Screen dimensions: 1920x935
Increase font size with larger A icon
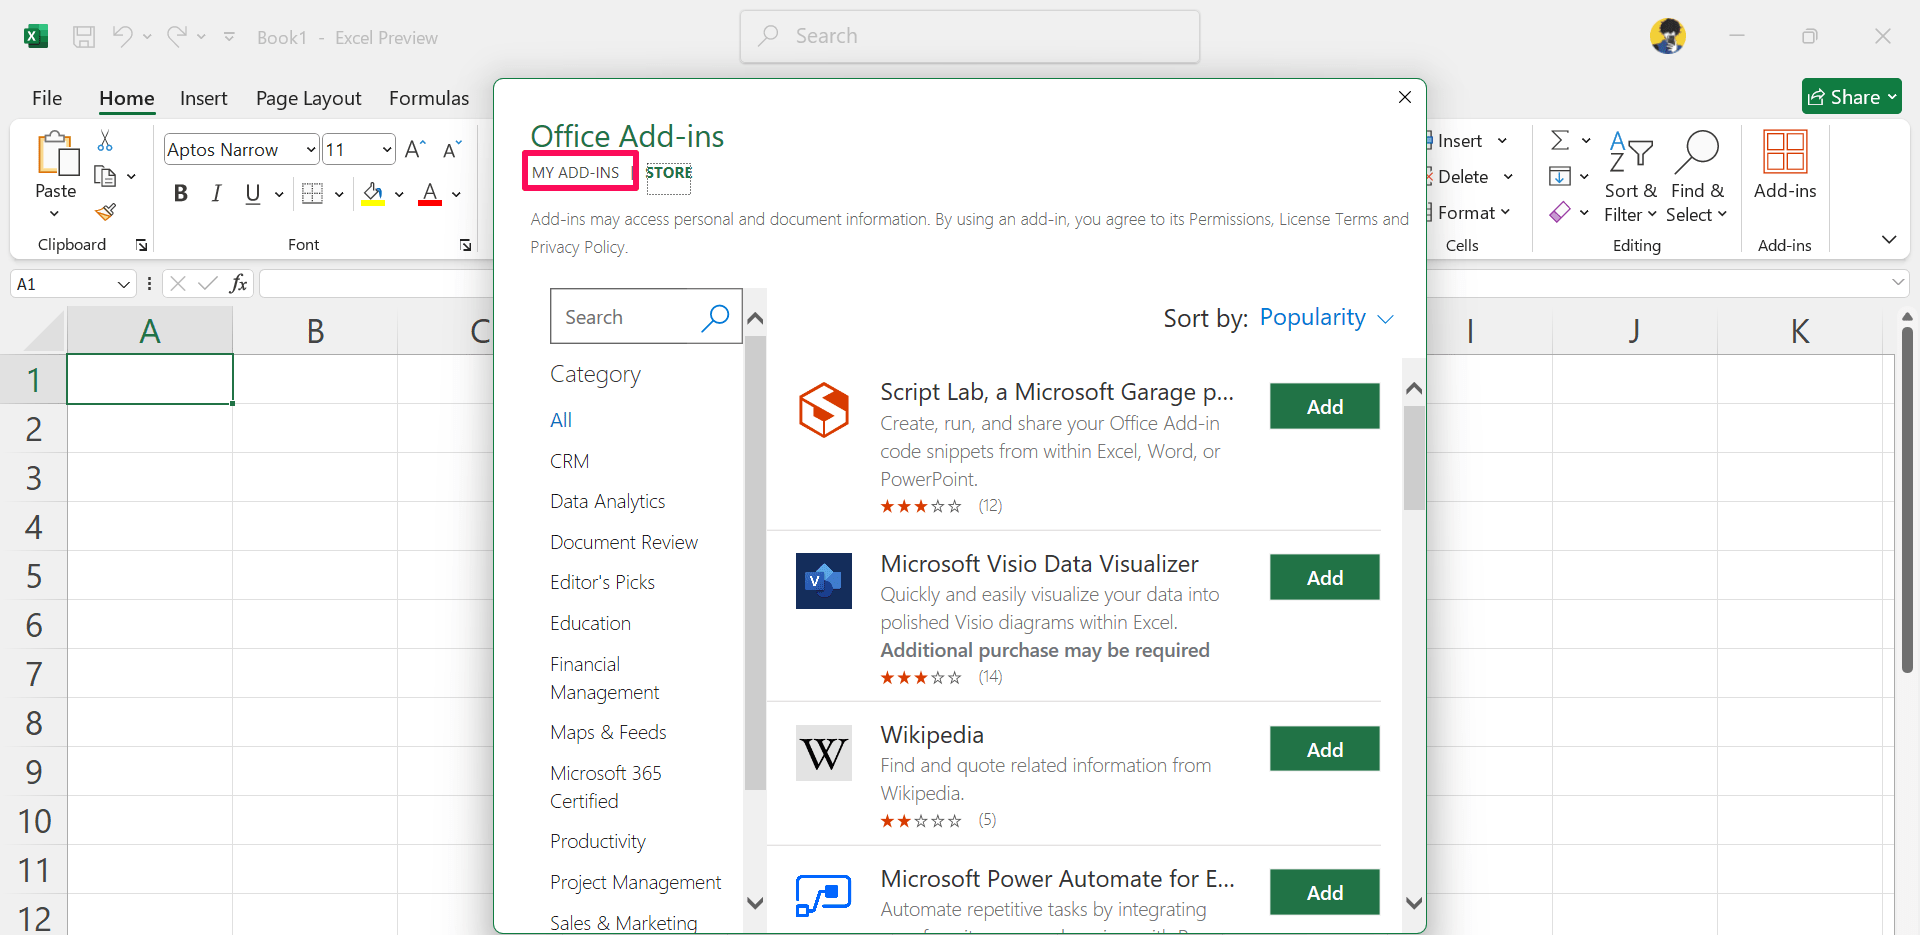pyautogui.click(x=415, y=150)
